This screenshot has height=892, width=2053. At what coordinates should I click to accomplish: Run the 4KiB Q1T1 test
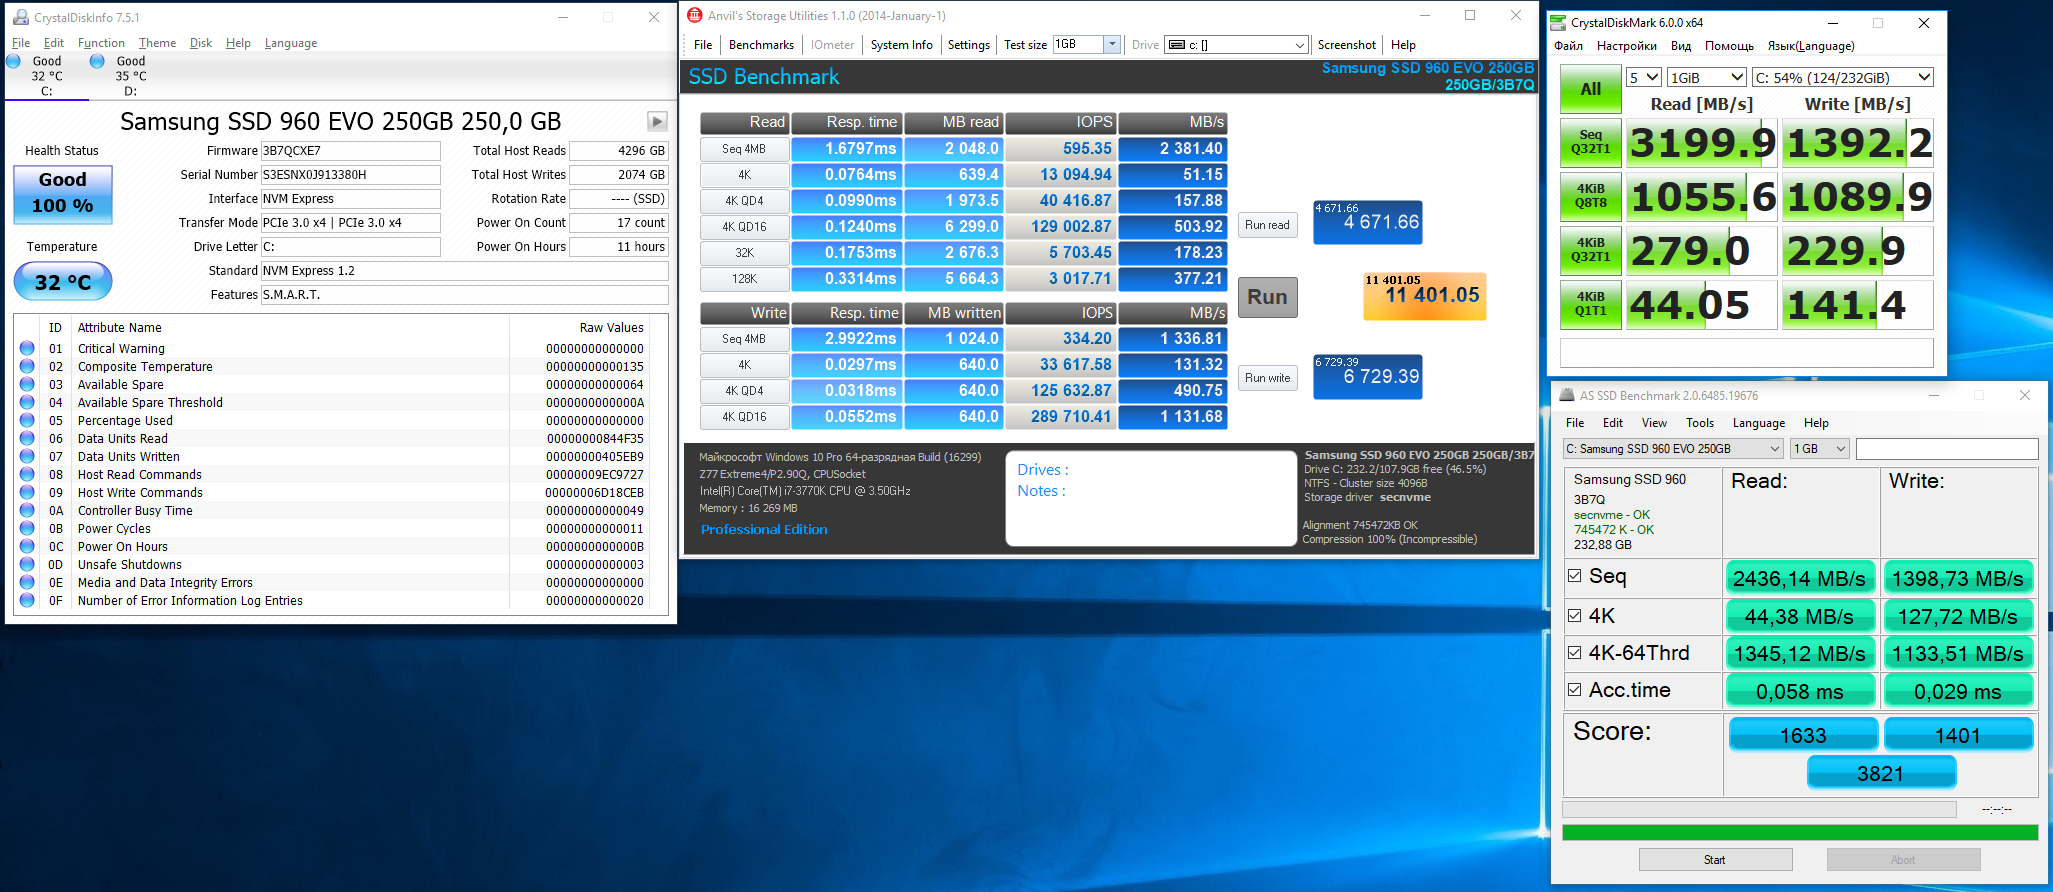1590,304
